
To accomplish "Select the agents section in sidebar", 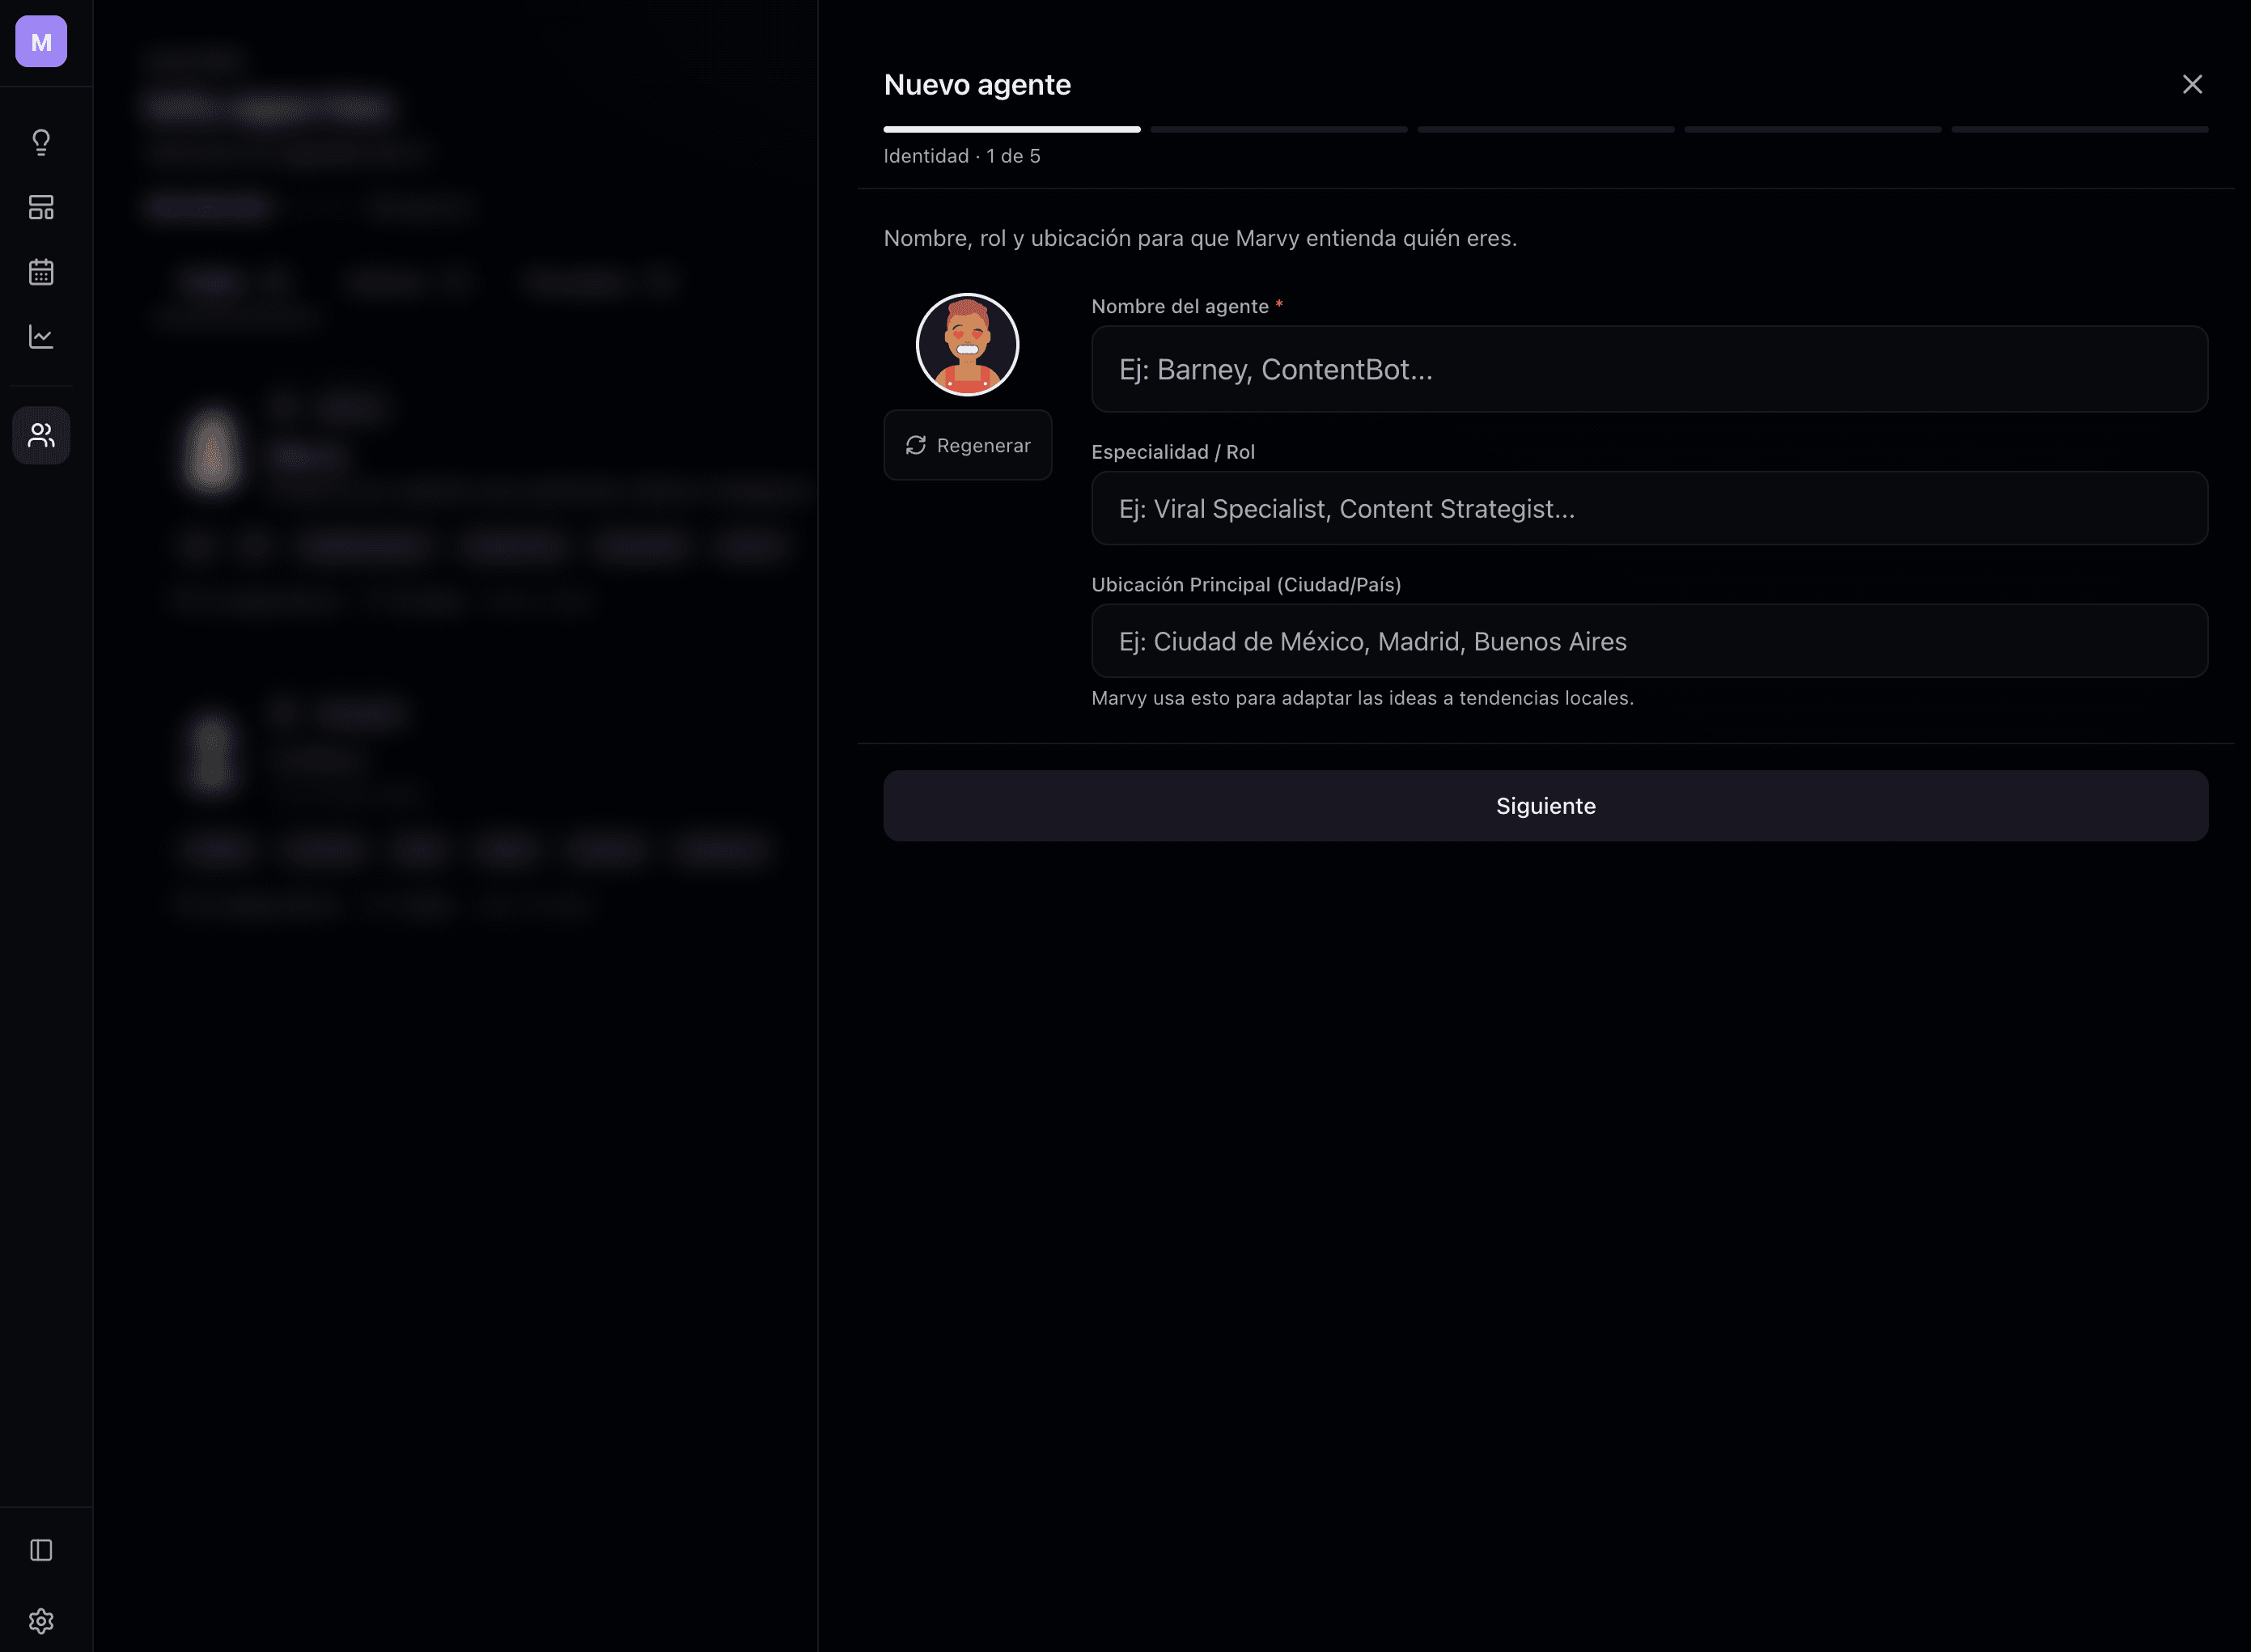I will 40,434.
